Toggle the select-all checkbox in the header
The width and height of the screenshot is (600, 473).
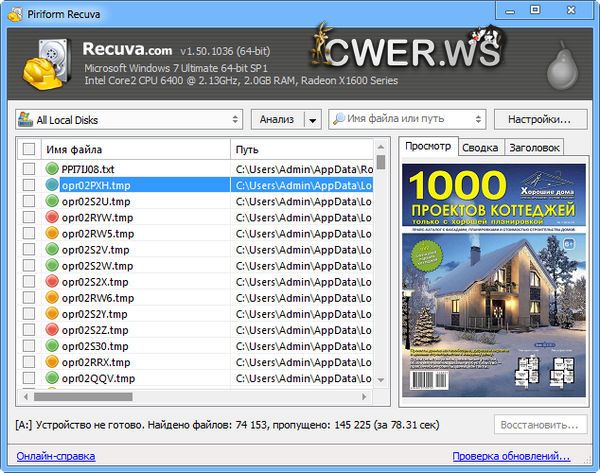pyautogui.click(x=29, y=148)
